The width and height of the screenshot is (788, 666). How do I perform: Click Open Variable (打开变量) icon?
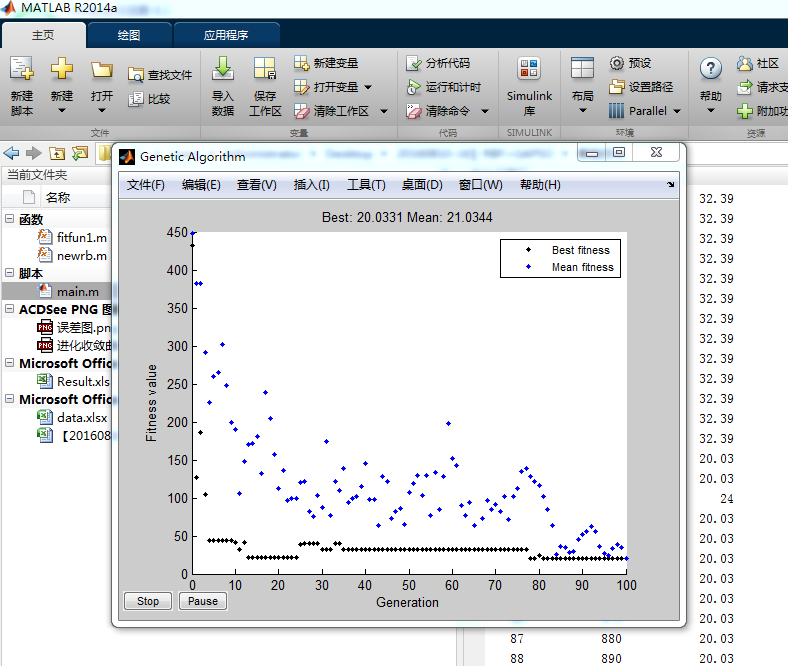[x=302, y=87]
